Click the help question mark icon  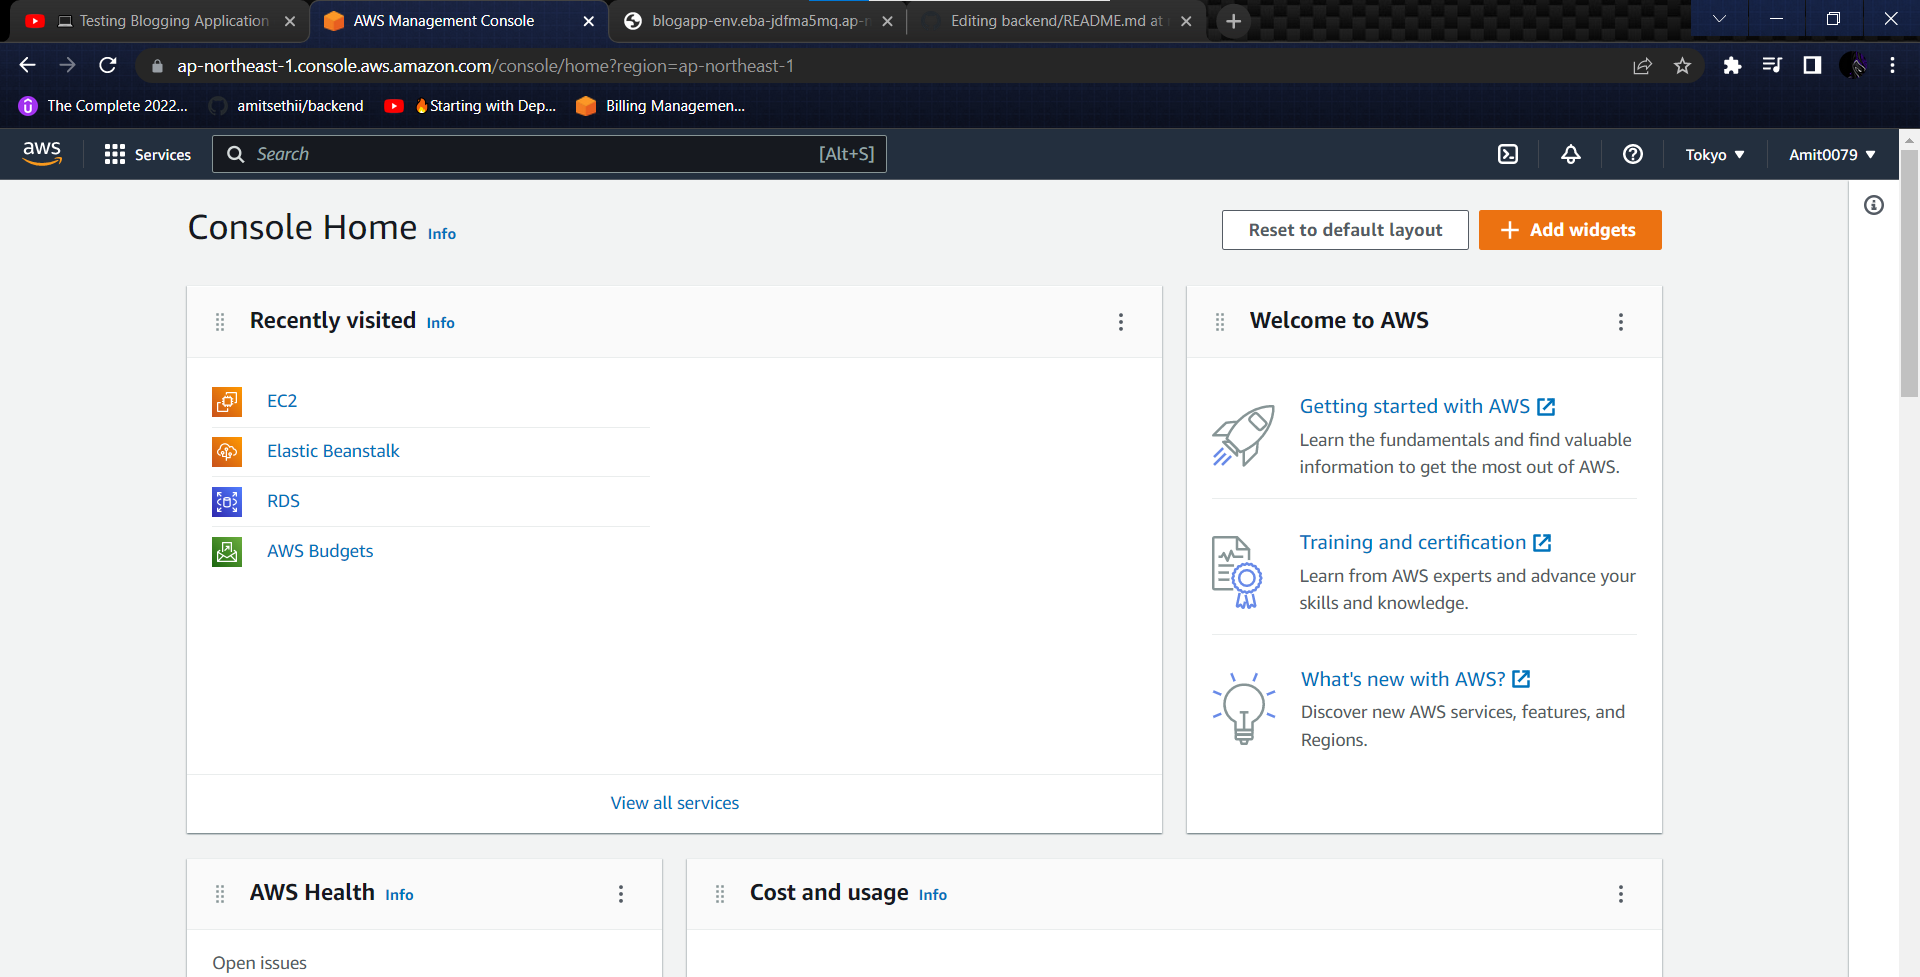[1632, 154]
